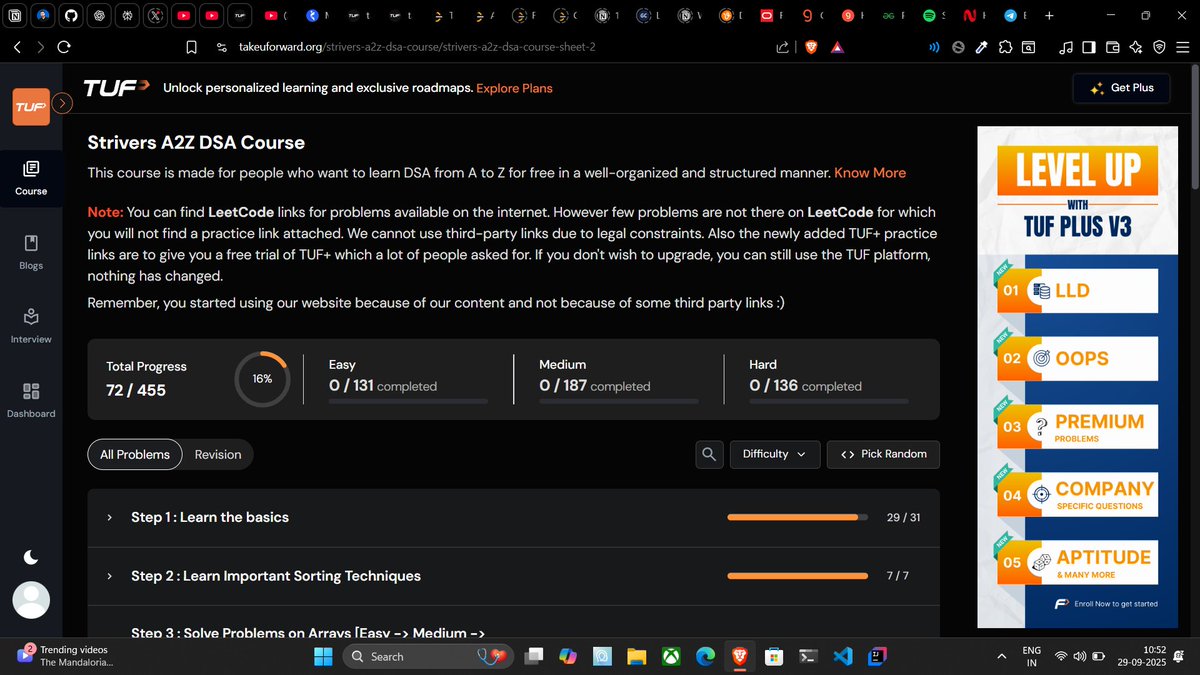Open the Xbox app from taskbar

point(673,656)
